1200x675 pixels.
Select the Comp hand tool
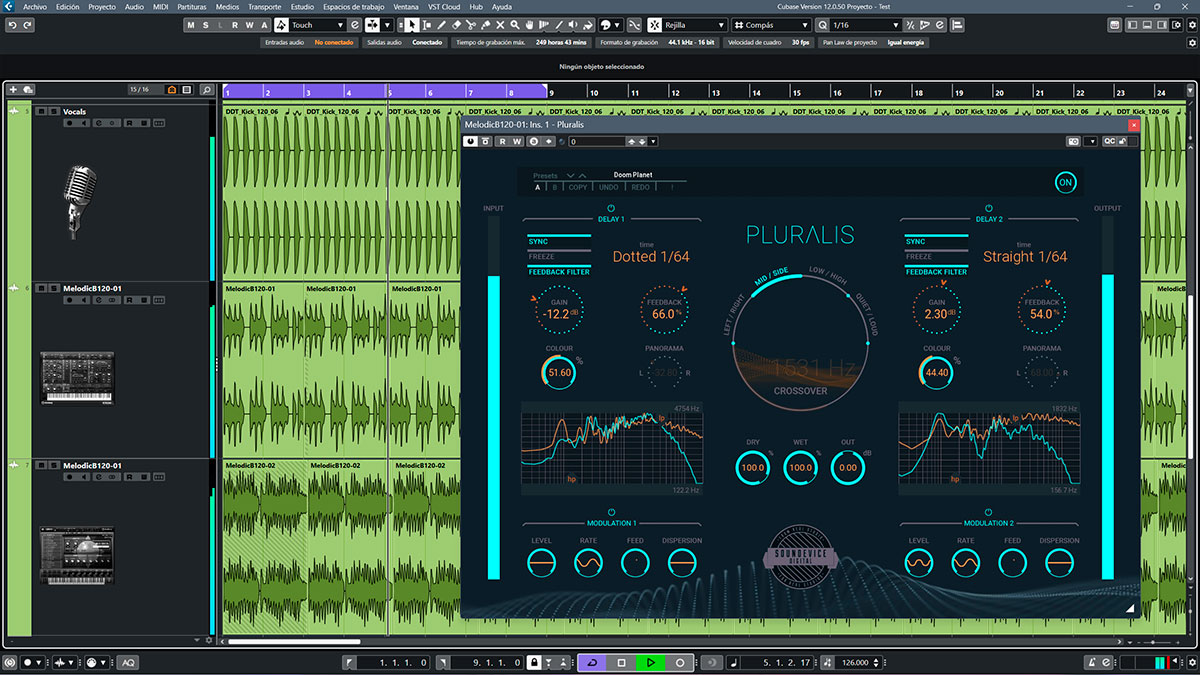(529, 25)
